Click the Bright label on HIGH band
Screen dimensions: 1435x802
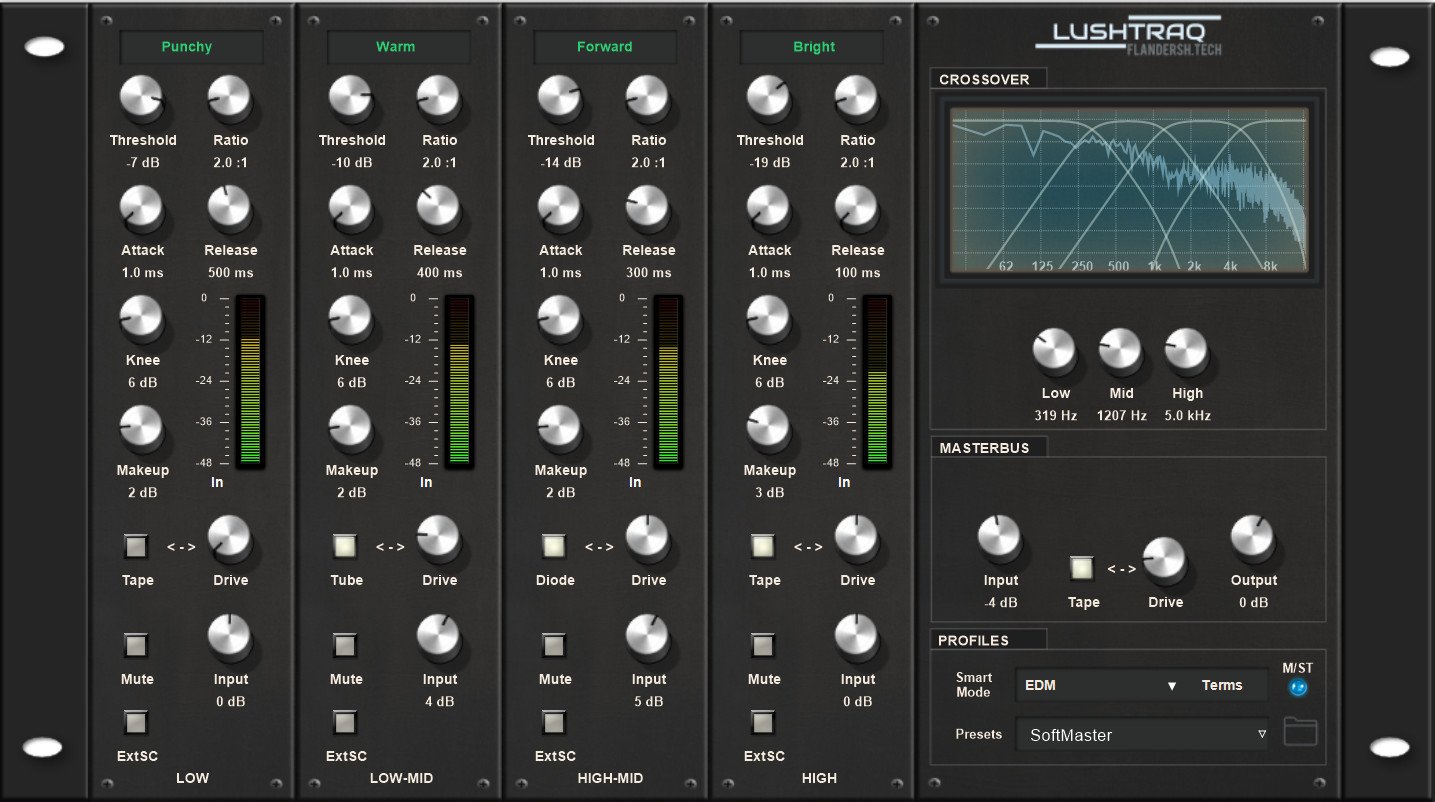tap(814, 47)
